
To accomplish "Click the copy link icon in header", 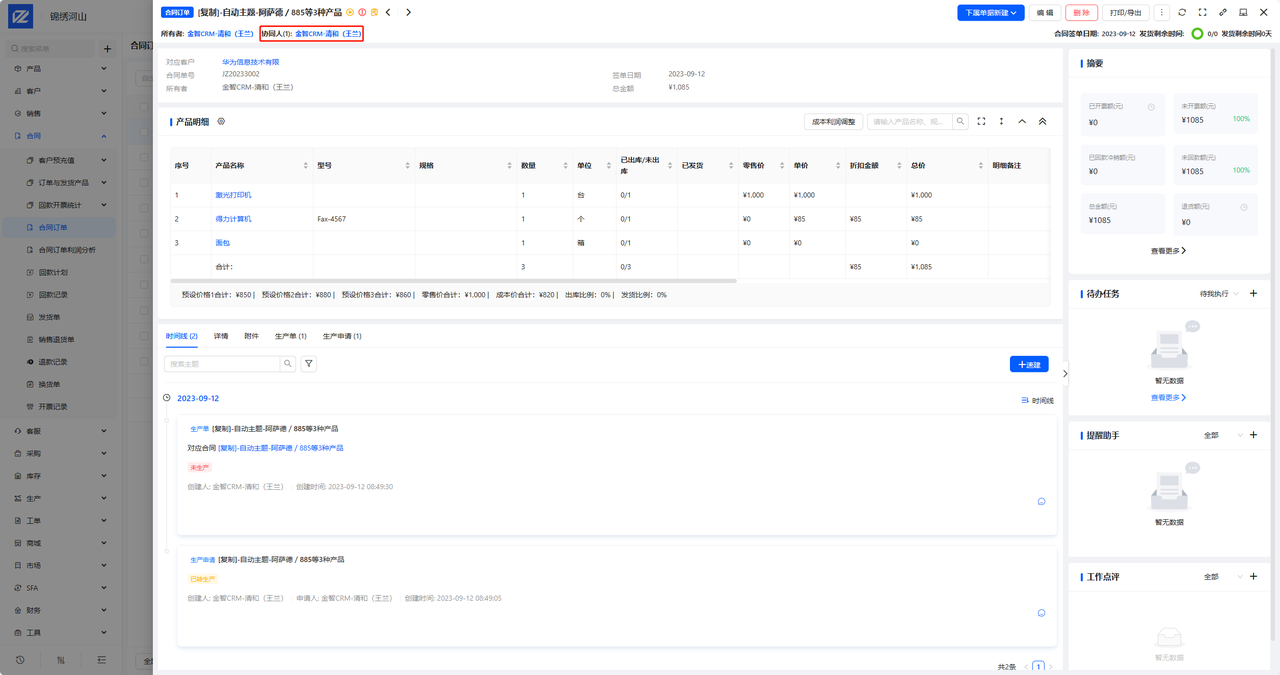I will pyautogui.click(x=1222, y=13).
